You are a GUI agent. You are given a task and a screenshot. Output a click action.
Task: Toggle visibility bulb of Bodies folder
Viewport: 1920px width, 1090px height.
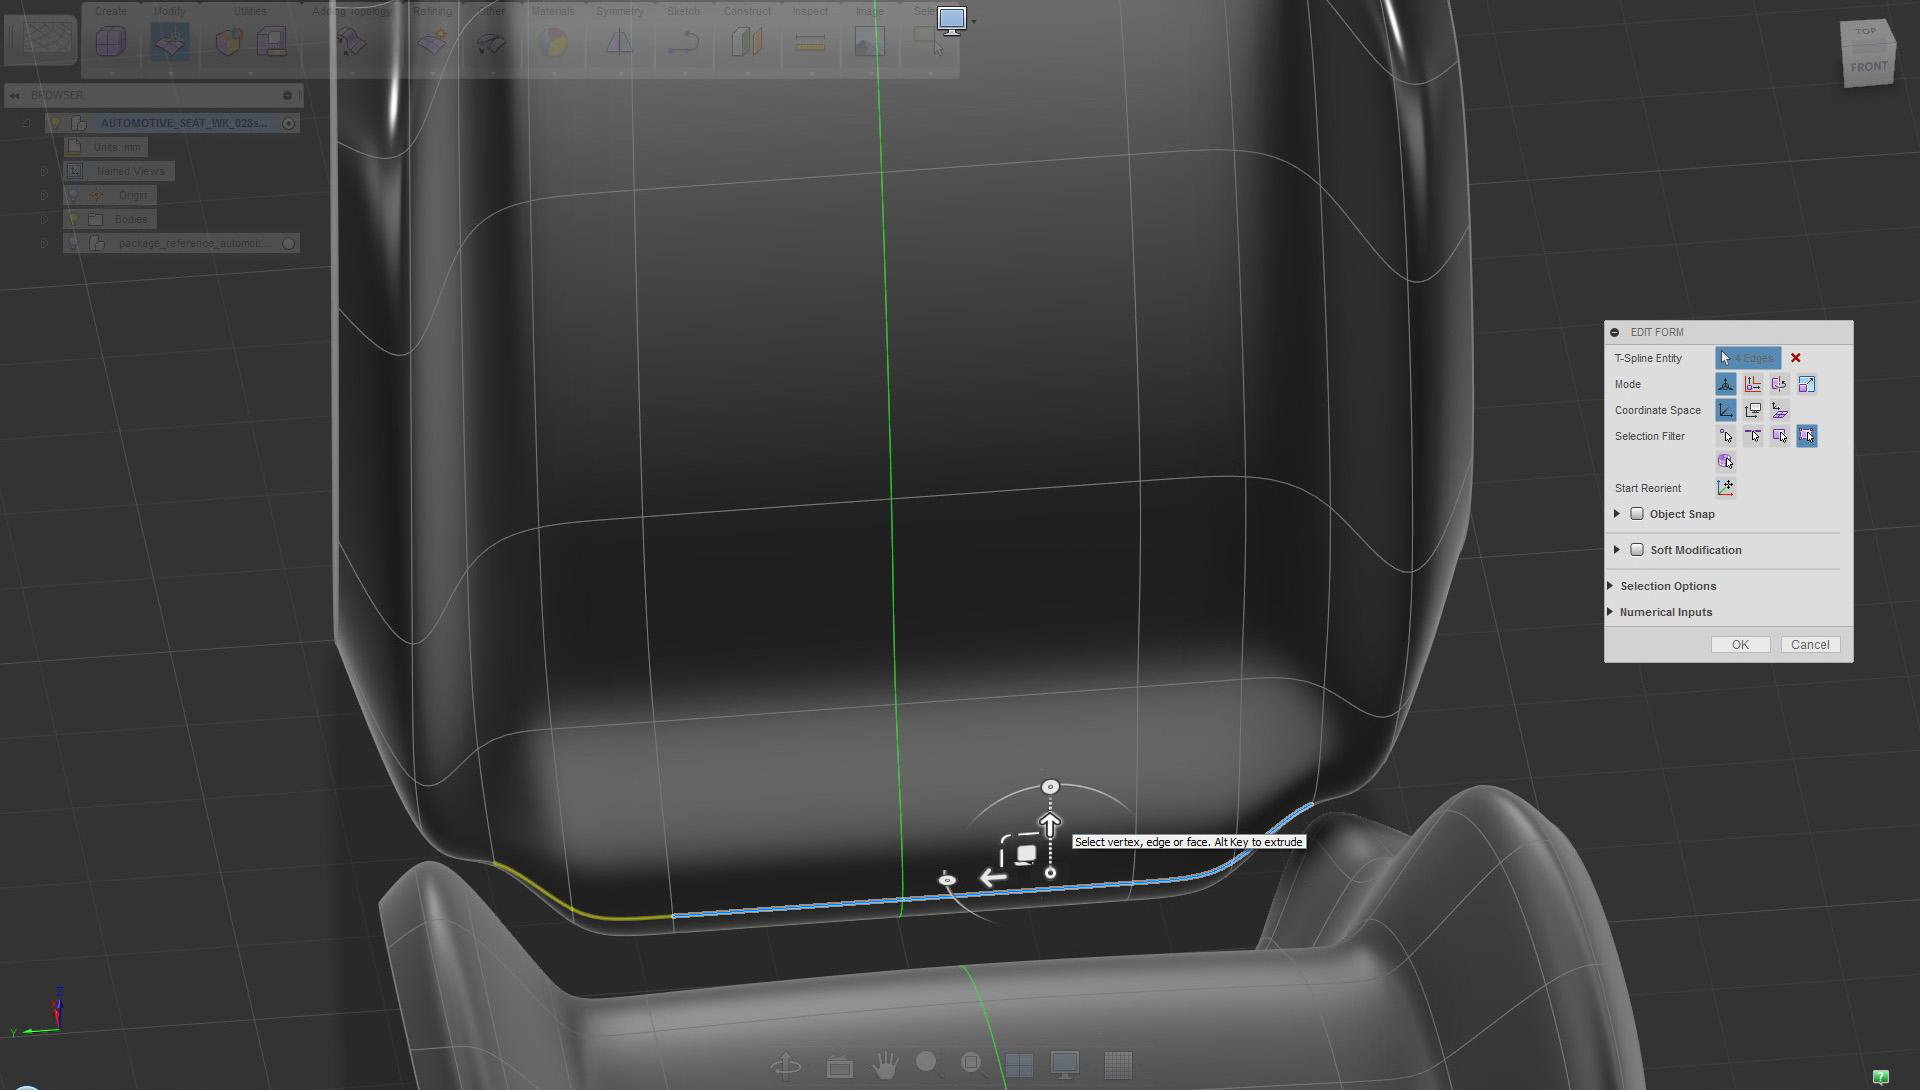[73, 219]
